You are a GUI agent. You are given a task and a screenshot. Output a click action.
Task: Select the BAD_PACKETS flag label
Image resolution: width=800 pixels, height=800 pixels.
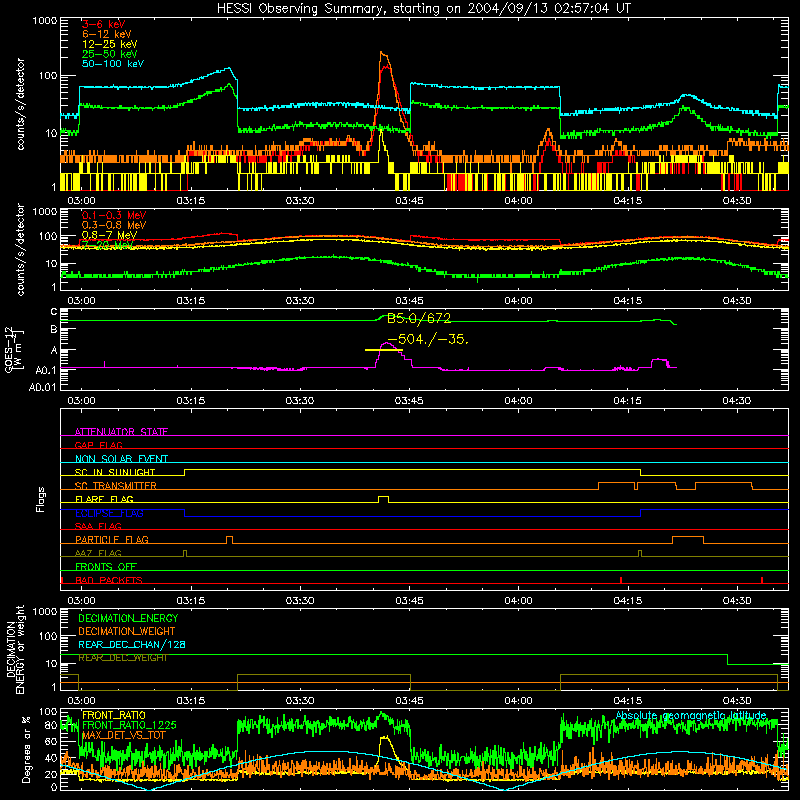[109, 580]
